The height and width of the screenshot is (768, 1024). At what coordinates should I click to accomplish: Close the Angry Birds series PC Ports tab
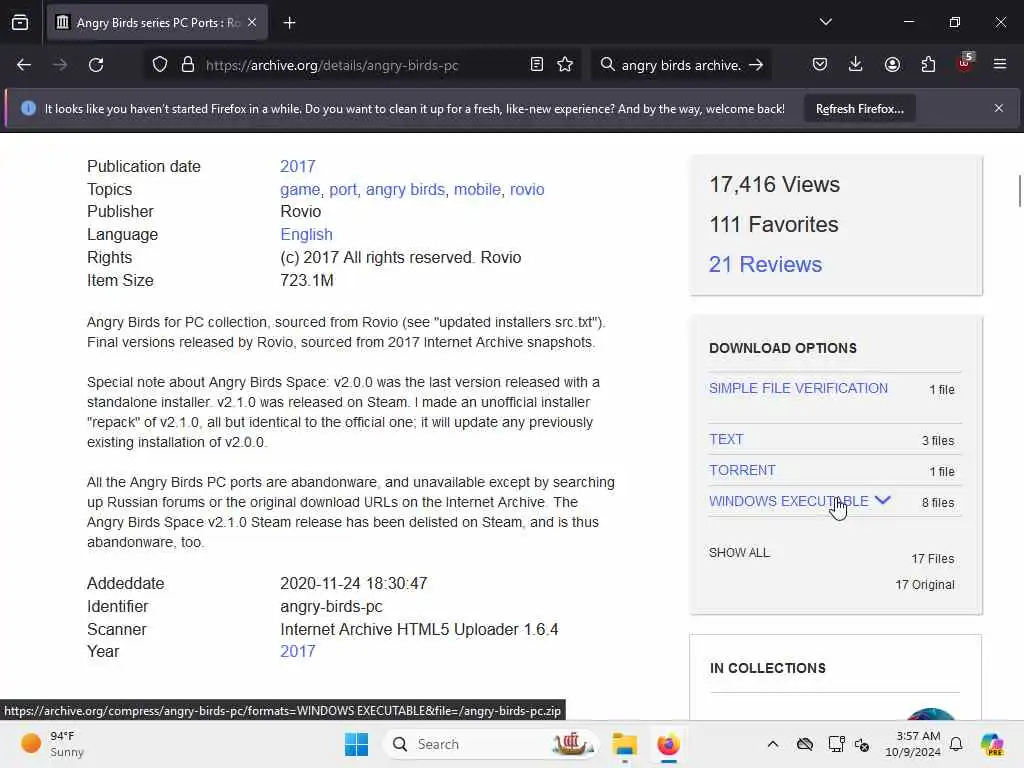252,22
